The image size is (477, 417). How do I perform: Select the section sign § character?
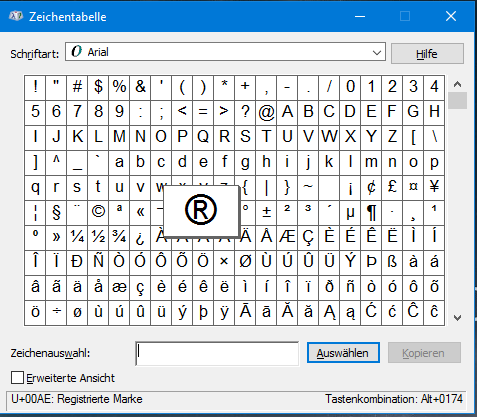[x=56, y=213]
